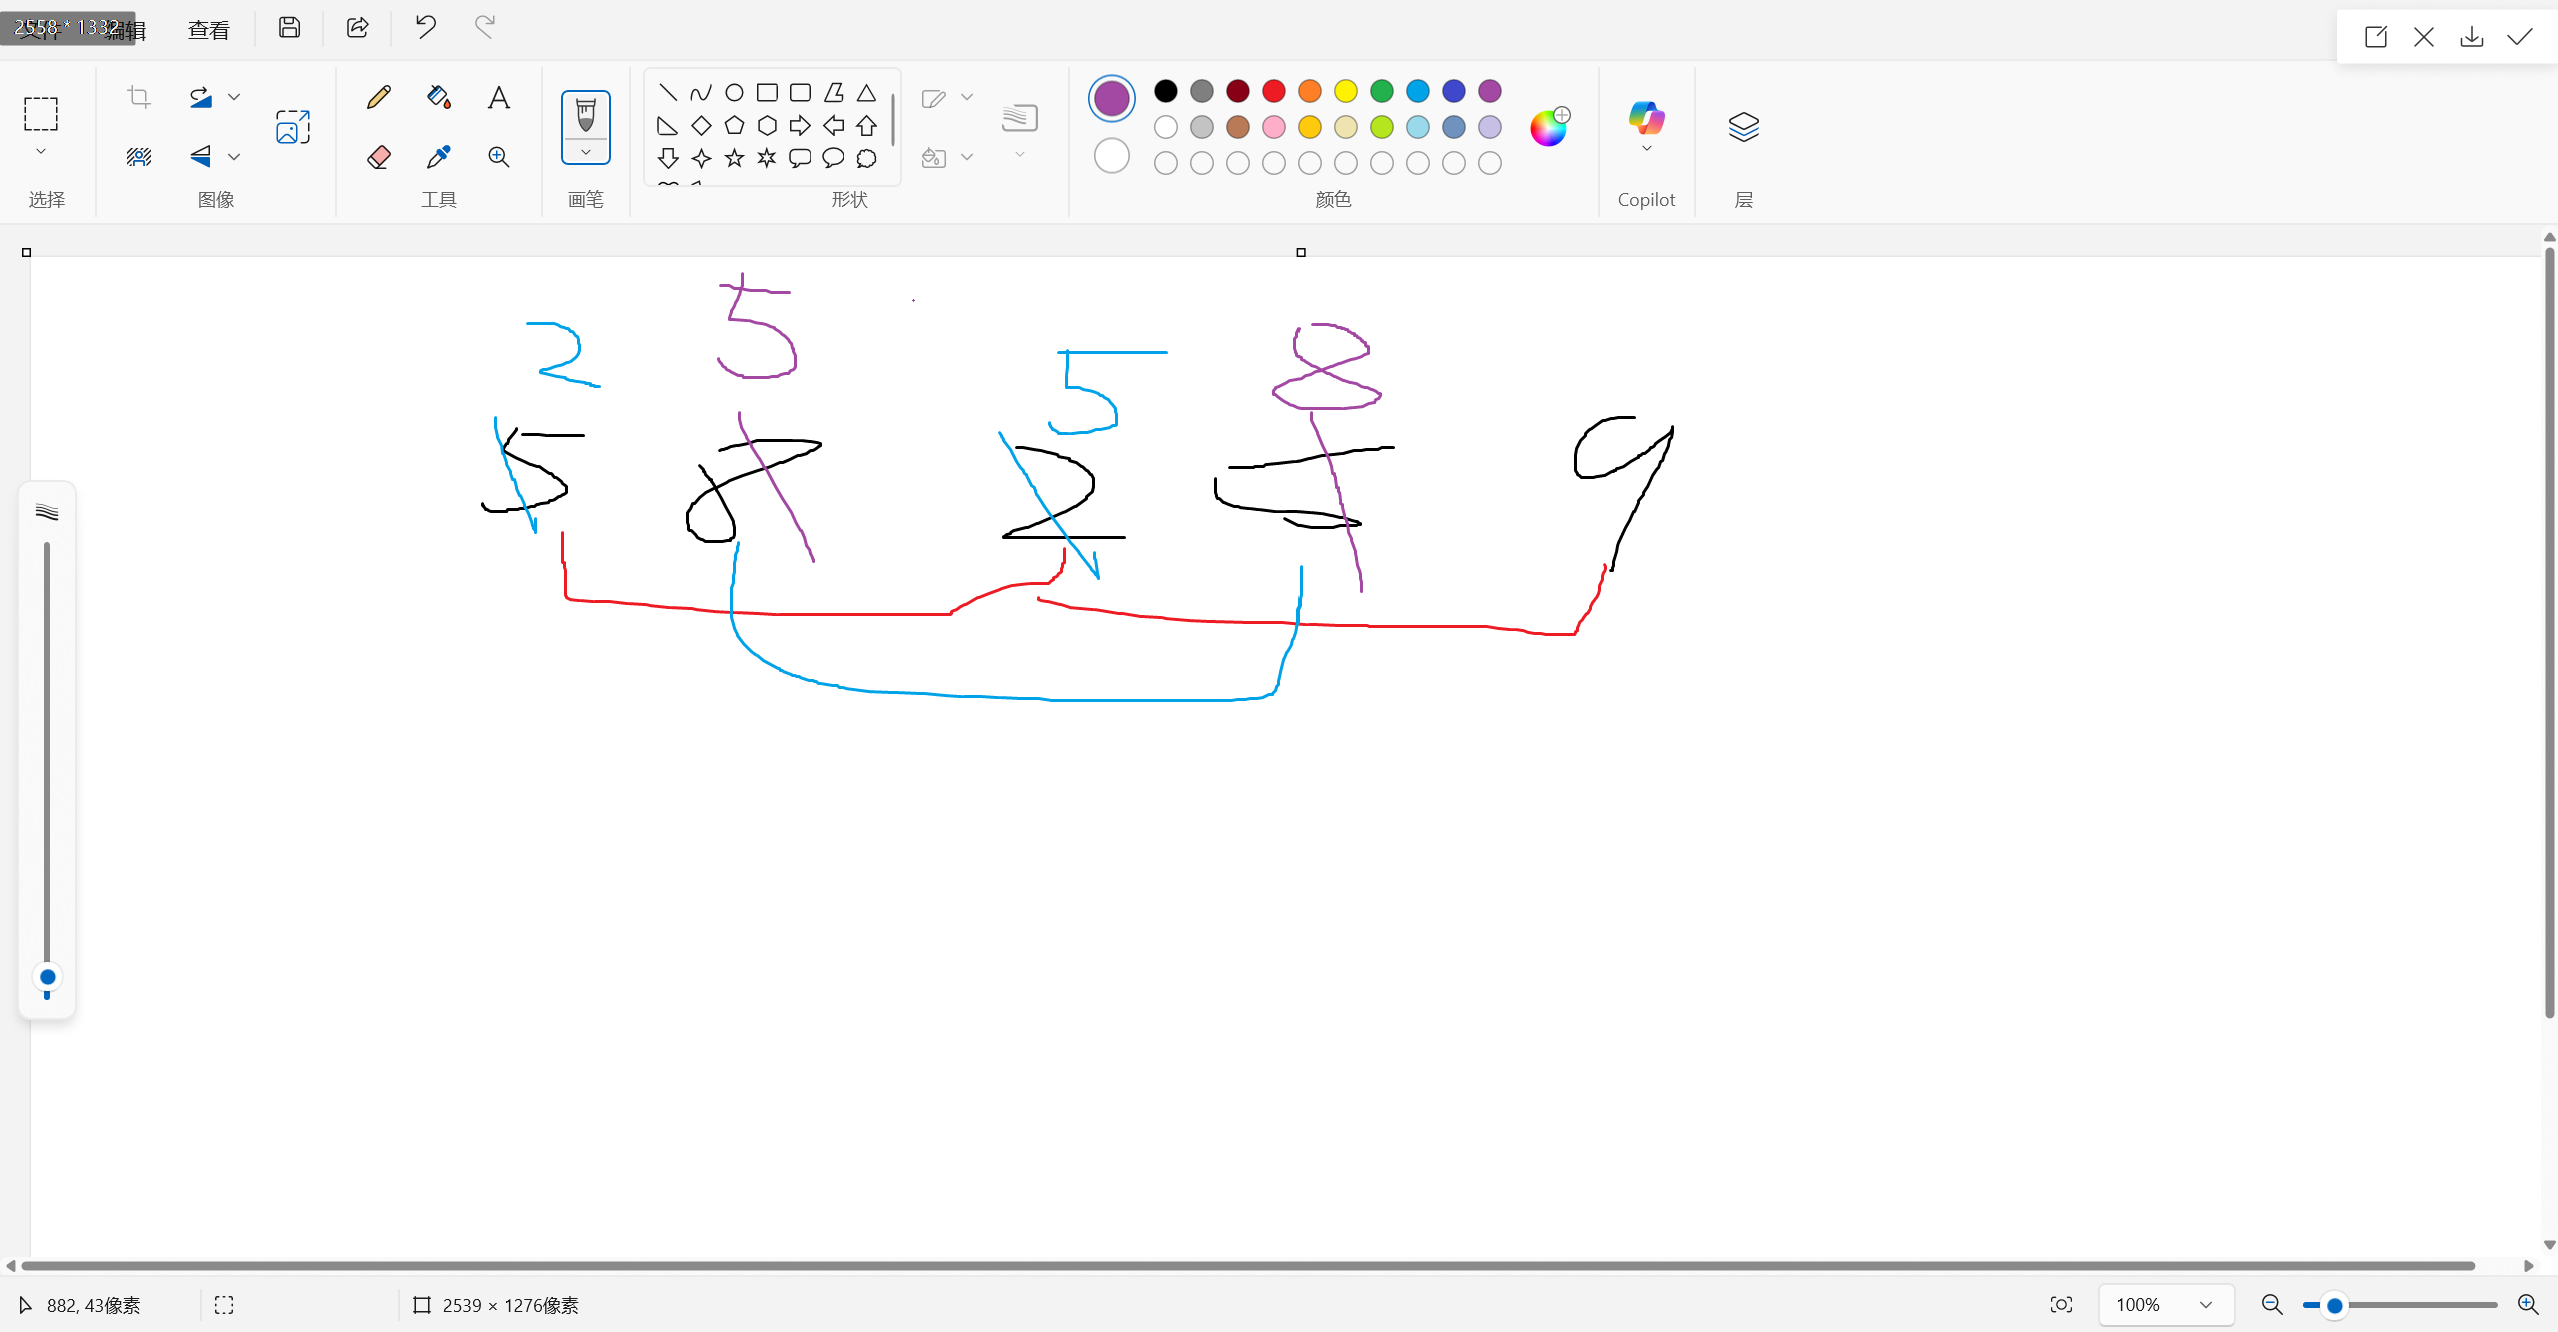The image size is (2558, 1332).
Task: Open the Edit colors wheel
Action: (x=1549, y=127)
